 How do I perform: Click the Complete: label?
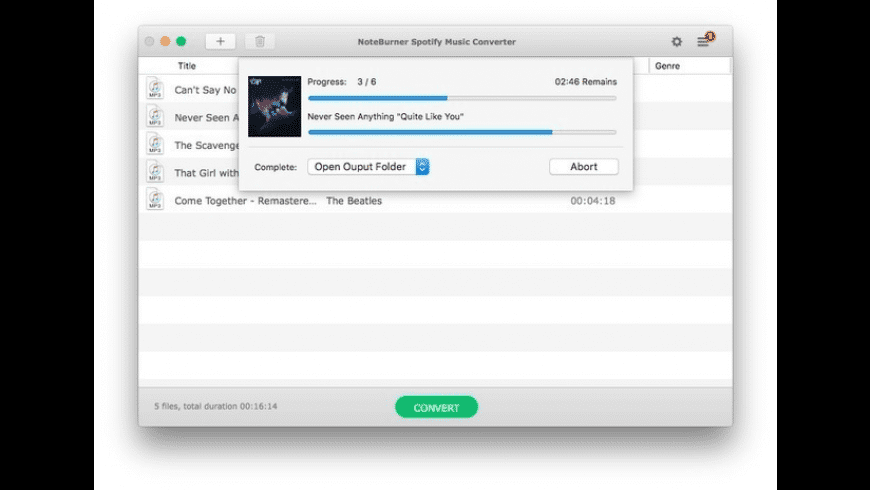[x=276, y=167]
